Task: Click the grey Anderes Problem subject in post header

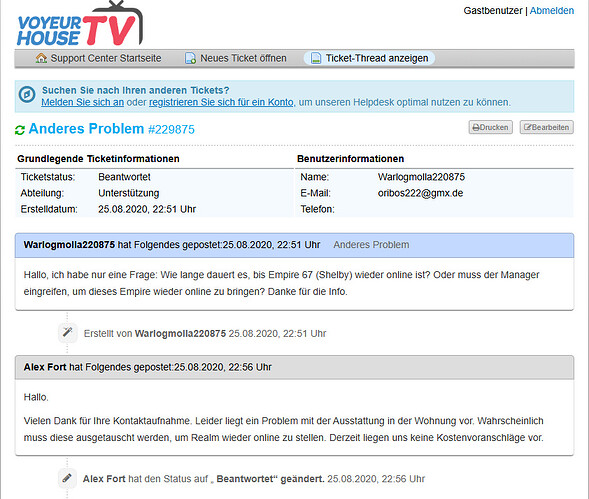Action: pyautogui.click(x=371, y=245)
